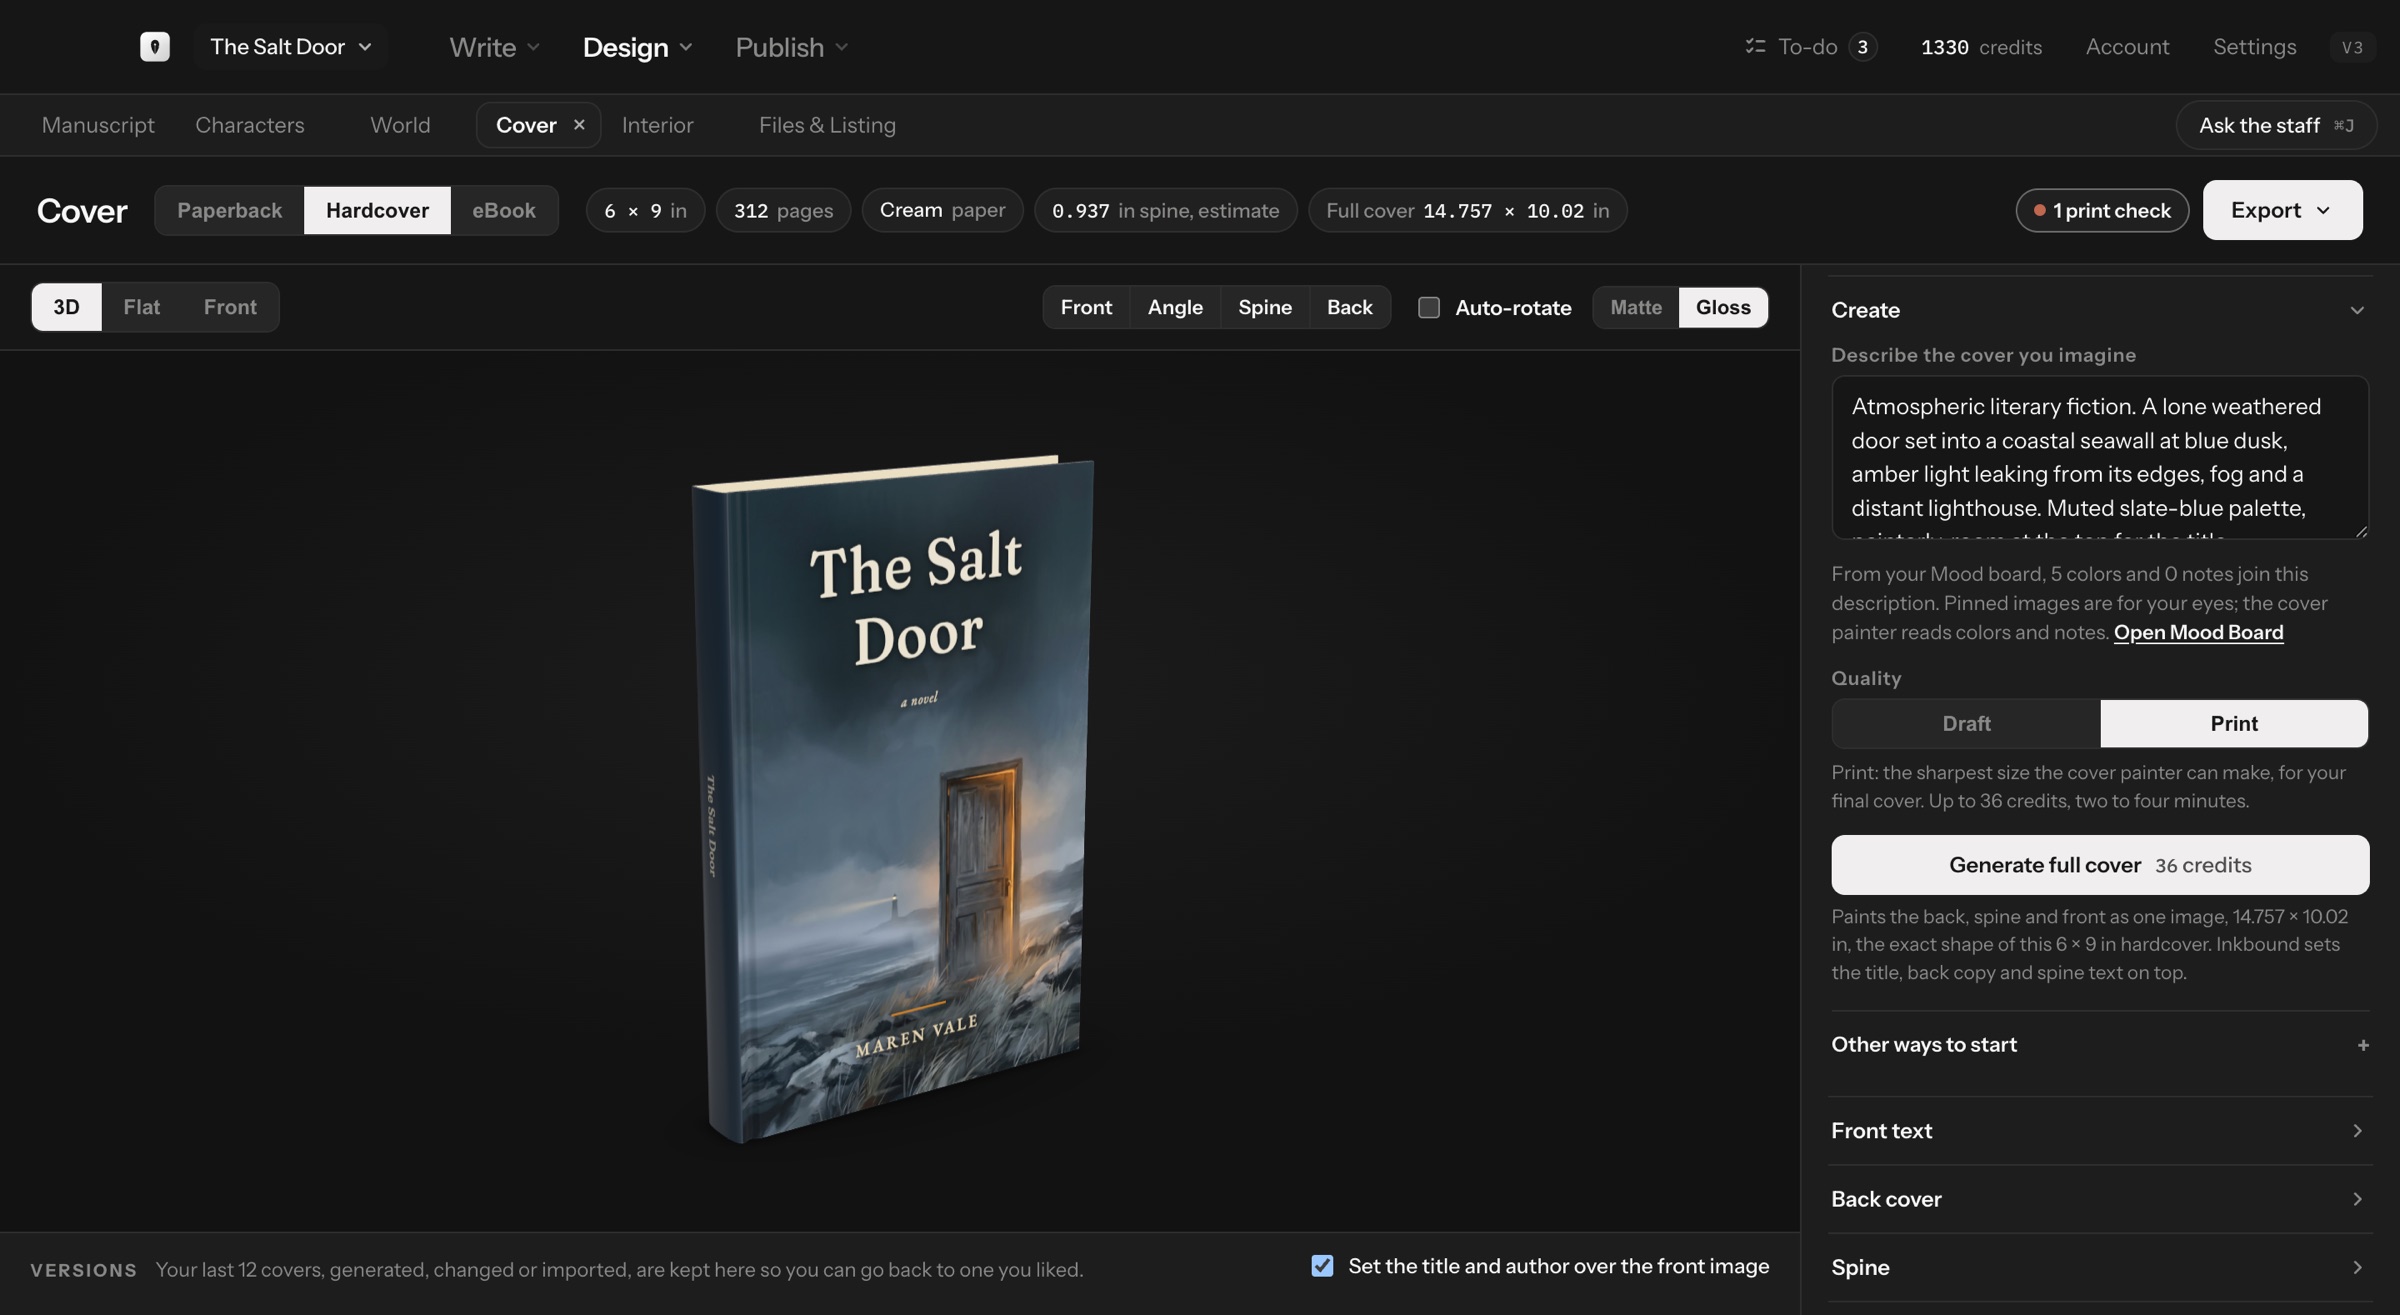Enable the Auto-rotate checkbox
The image size is (2400, 1315).
[1429, 307]
